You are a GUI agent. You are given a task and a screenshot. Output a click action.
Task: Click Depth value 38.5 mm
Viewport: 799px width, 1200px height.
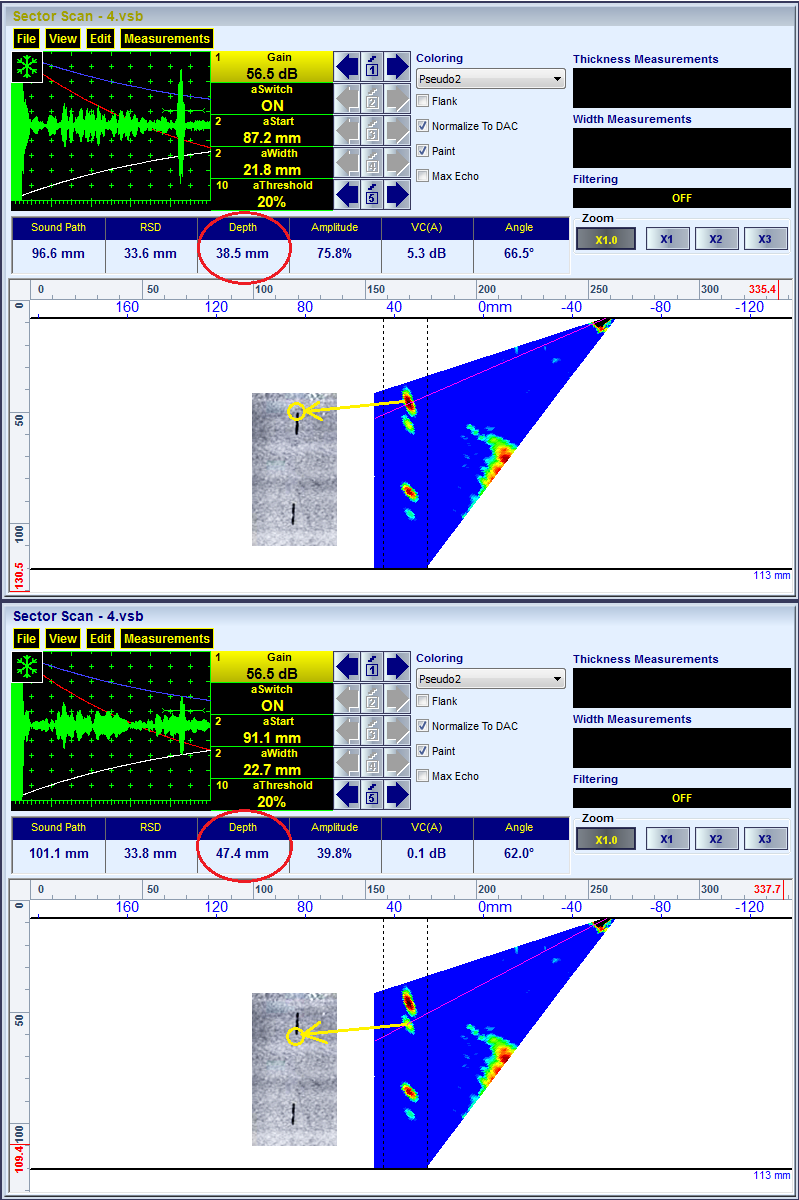coord(243,254)
